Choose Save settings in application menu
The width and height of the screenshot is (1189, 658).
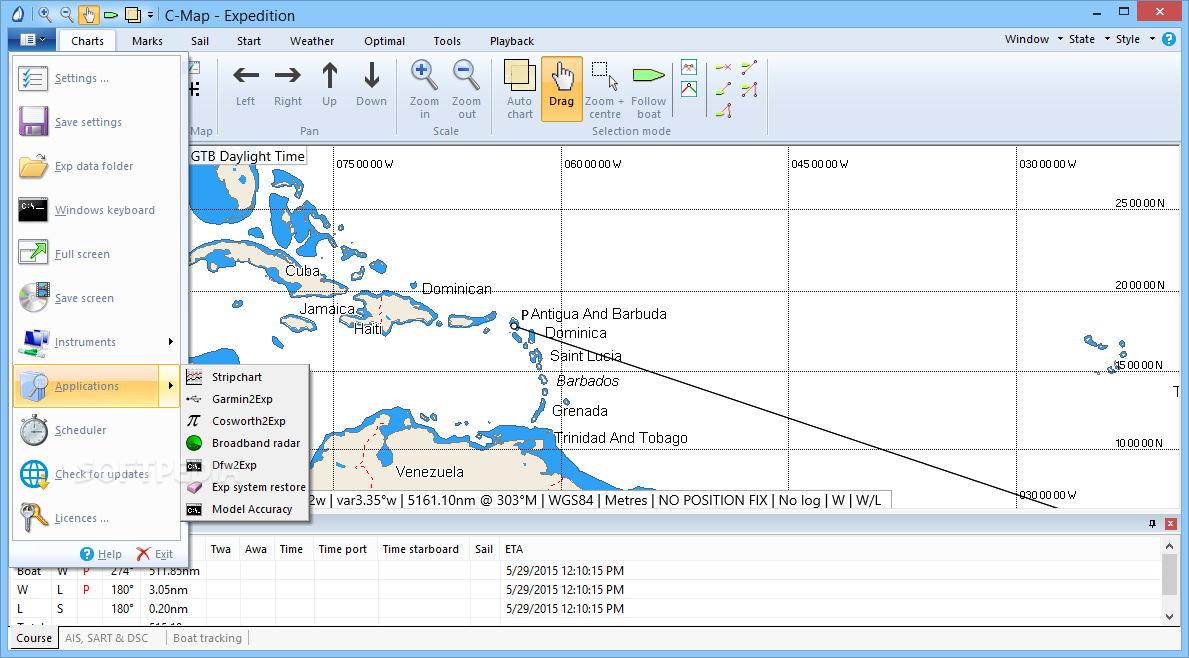click(96, 122)
